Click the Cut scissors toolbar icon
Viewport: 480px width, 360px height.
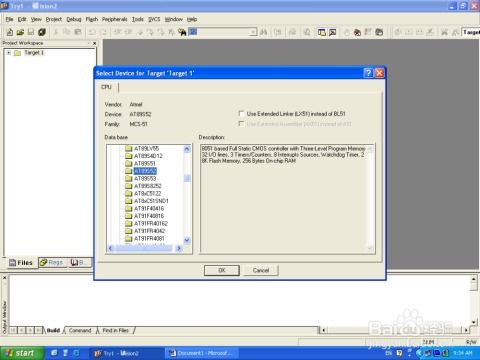(x=56, y=32)
